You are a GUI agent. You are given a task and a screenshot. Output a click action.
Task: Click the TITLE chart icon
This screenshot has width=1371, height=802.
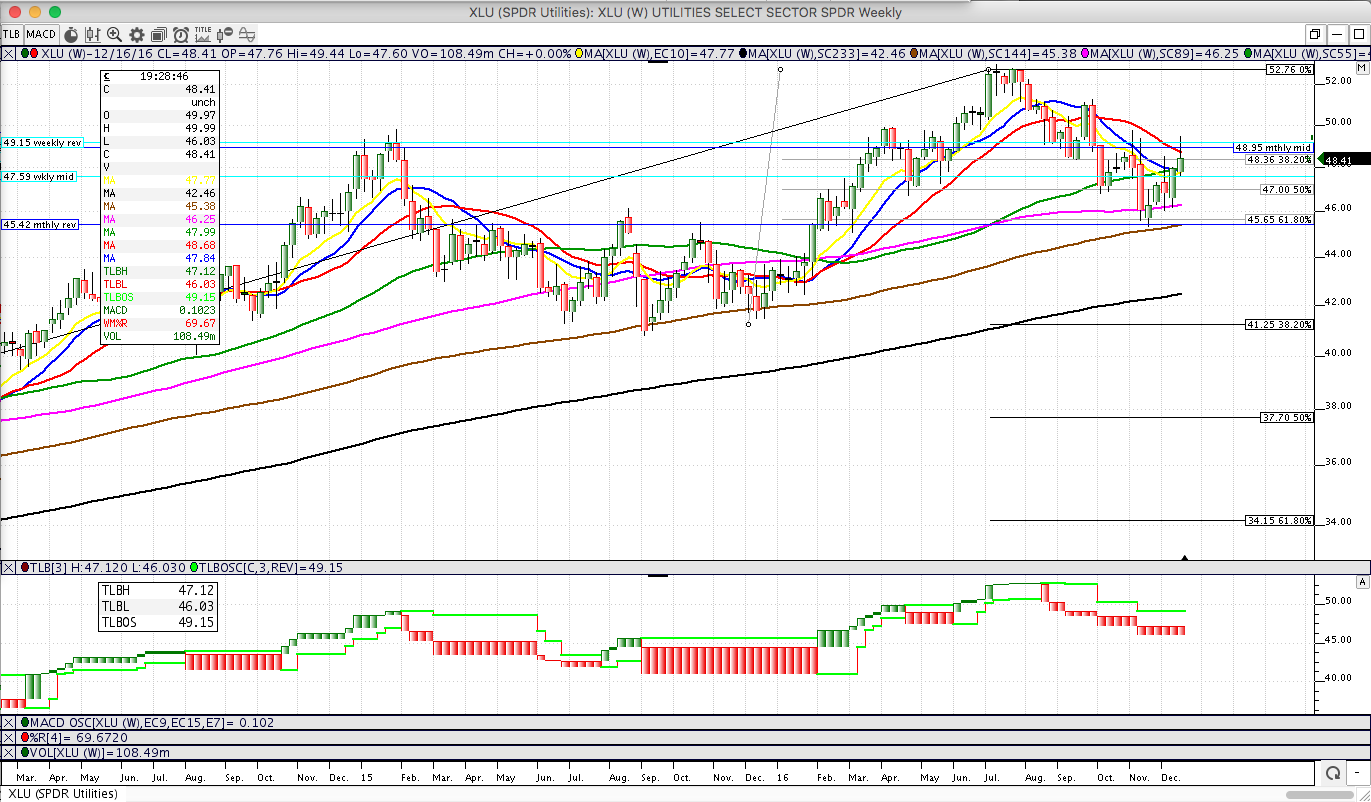pyautogui.click(x=202, y=34)
